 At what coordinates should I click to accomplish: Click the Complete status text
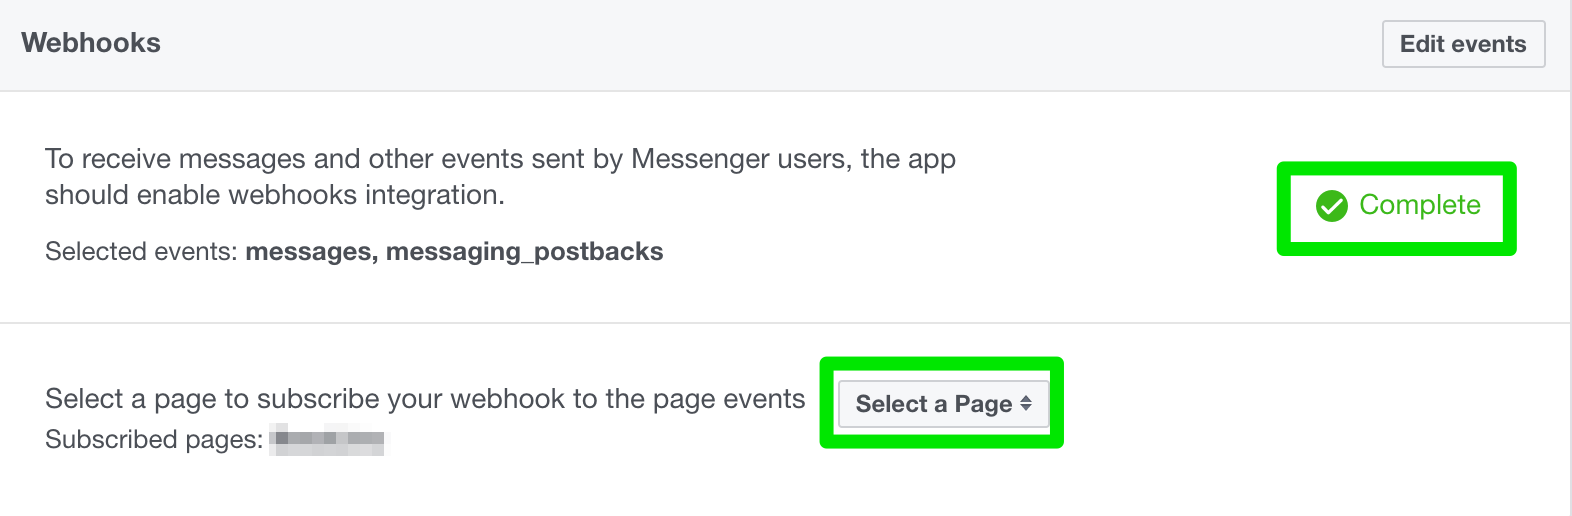pos(1420,205)
